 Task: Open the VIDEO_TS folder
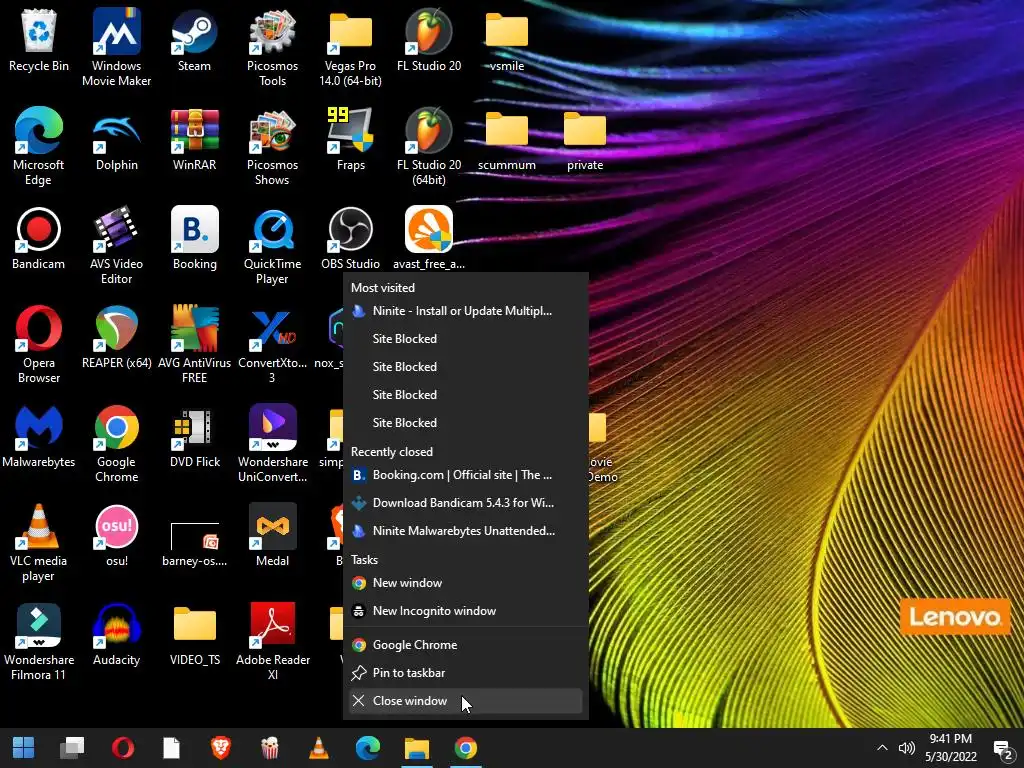tap(194, 635)
